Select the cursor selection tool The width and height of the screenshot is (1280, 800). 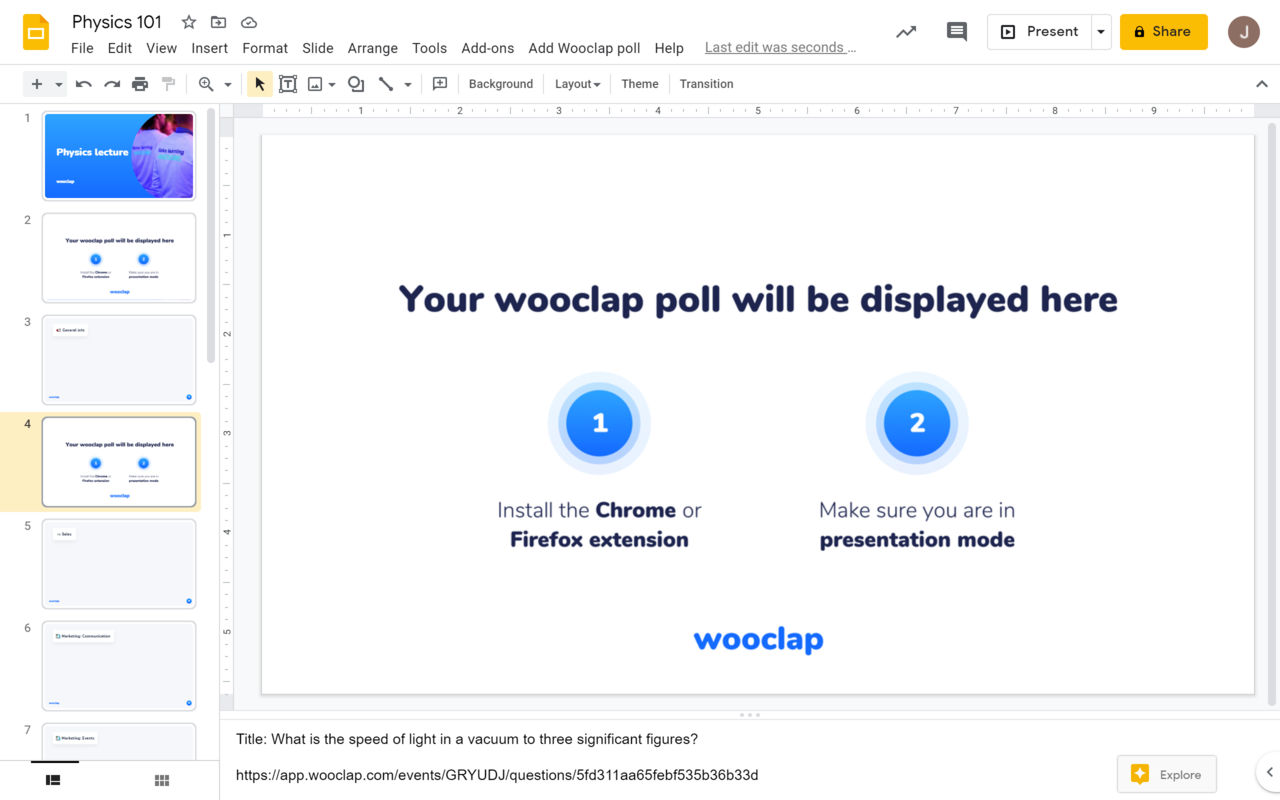tap(259, 83)
